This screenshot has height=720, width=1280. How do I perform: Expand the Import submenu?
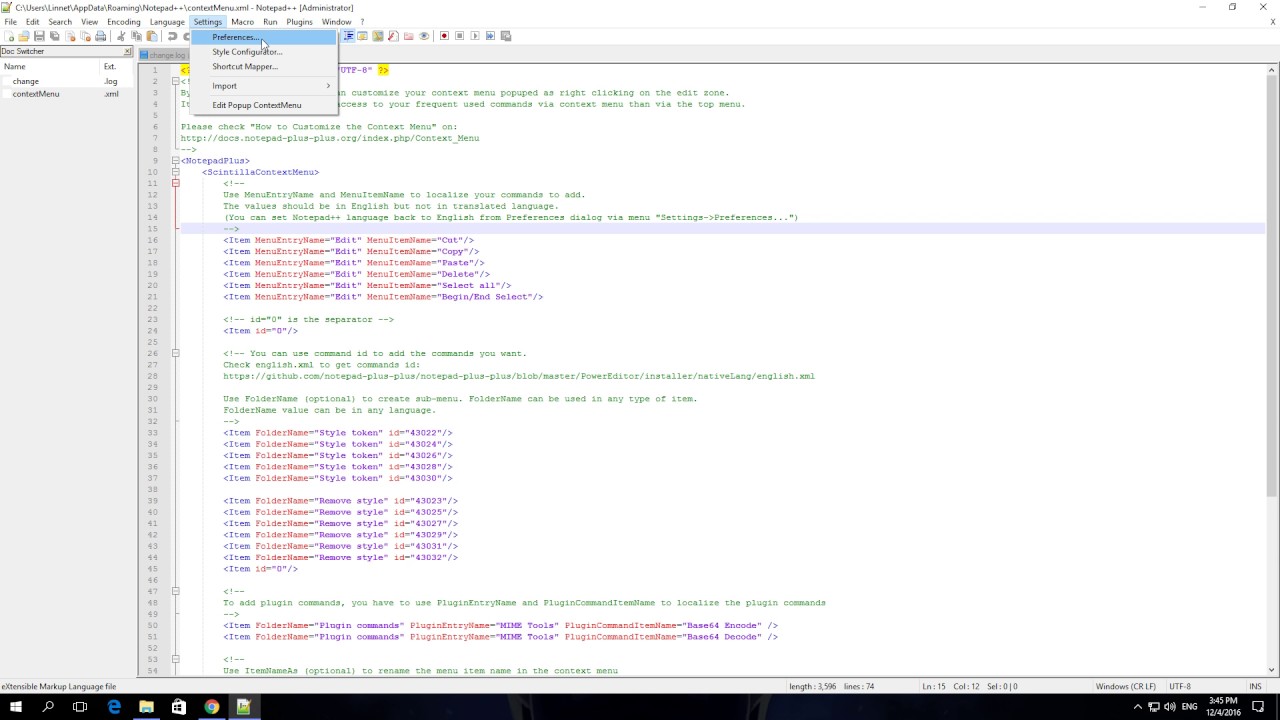(264, 86)
